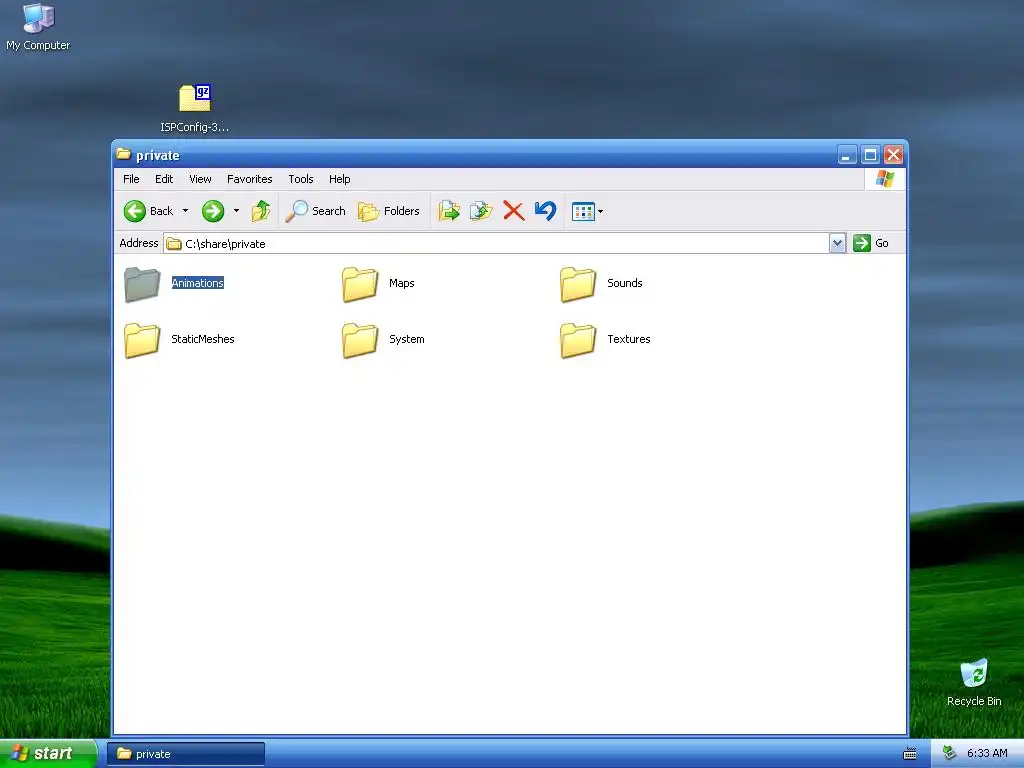This screenshot has height=768, width=1024.
Task: Select the Textures folder icon
Action: pos(578,340)
